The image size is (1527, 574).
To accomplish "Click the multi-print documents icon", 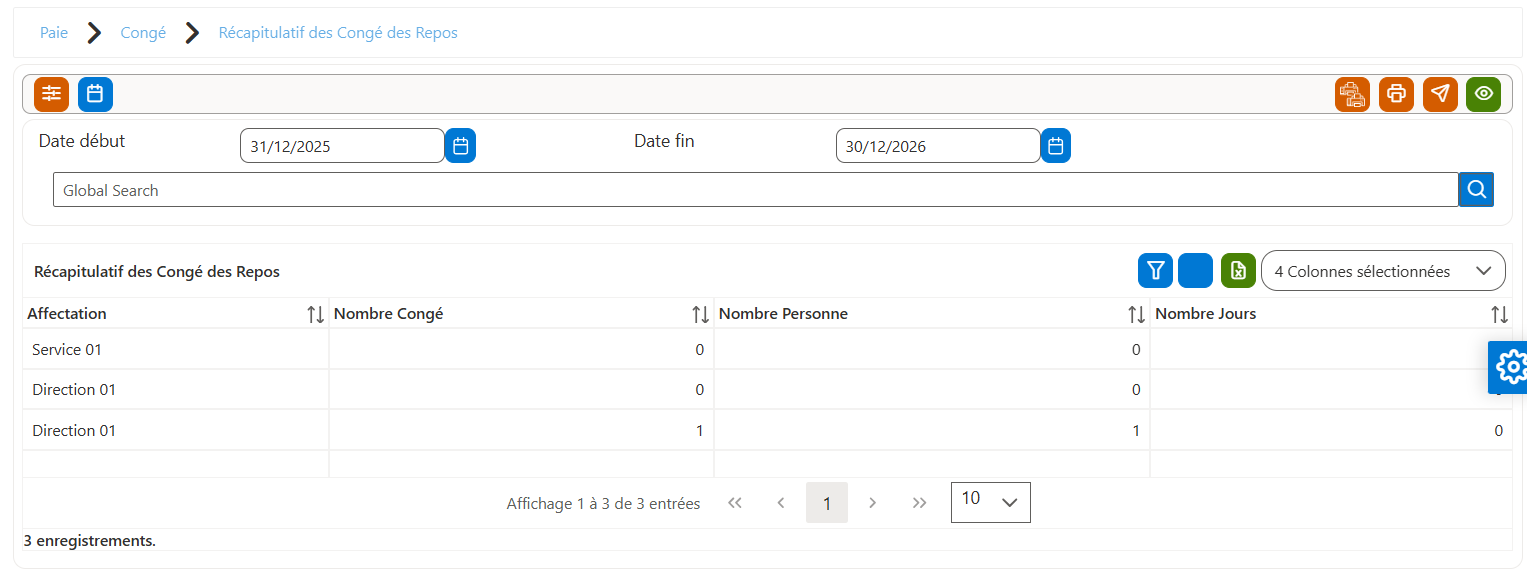I will [x=1352, y=94].
